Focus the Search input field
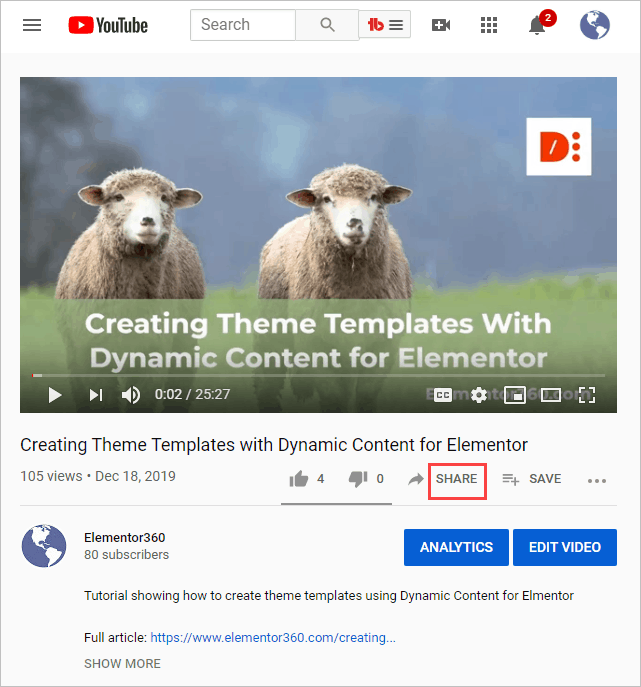The height and width of the screenshot is (687, 641). tap(243, 25)
